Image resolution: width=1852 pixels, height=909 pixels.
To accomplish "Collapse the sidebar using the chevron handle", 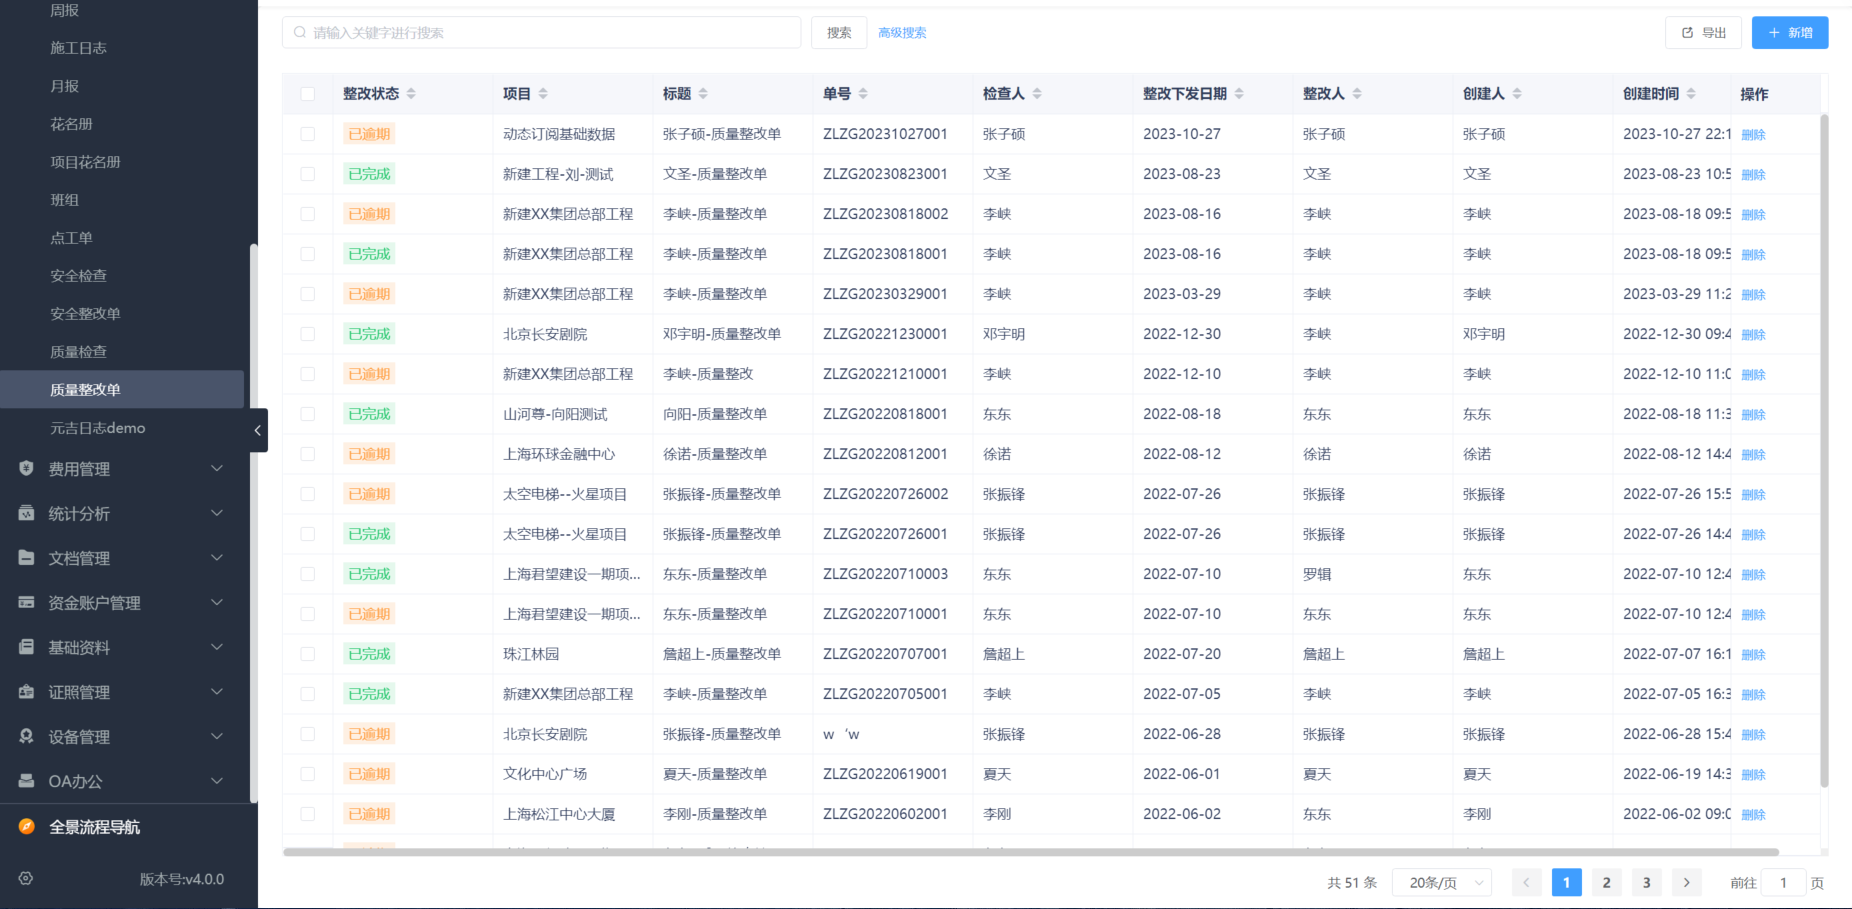I will click(257, 430).
